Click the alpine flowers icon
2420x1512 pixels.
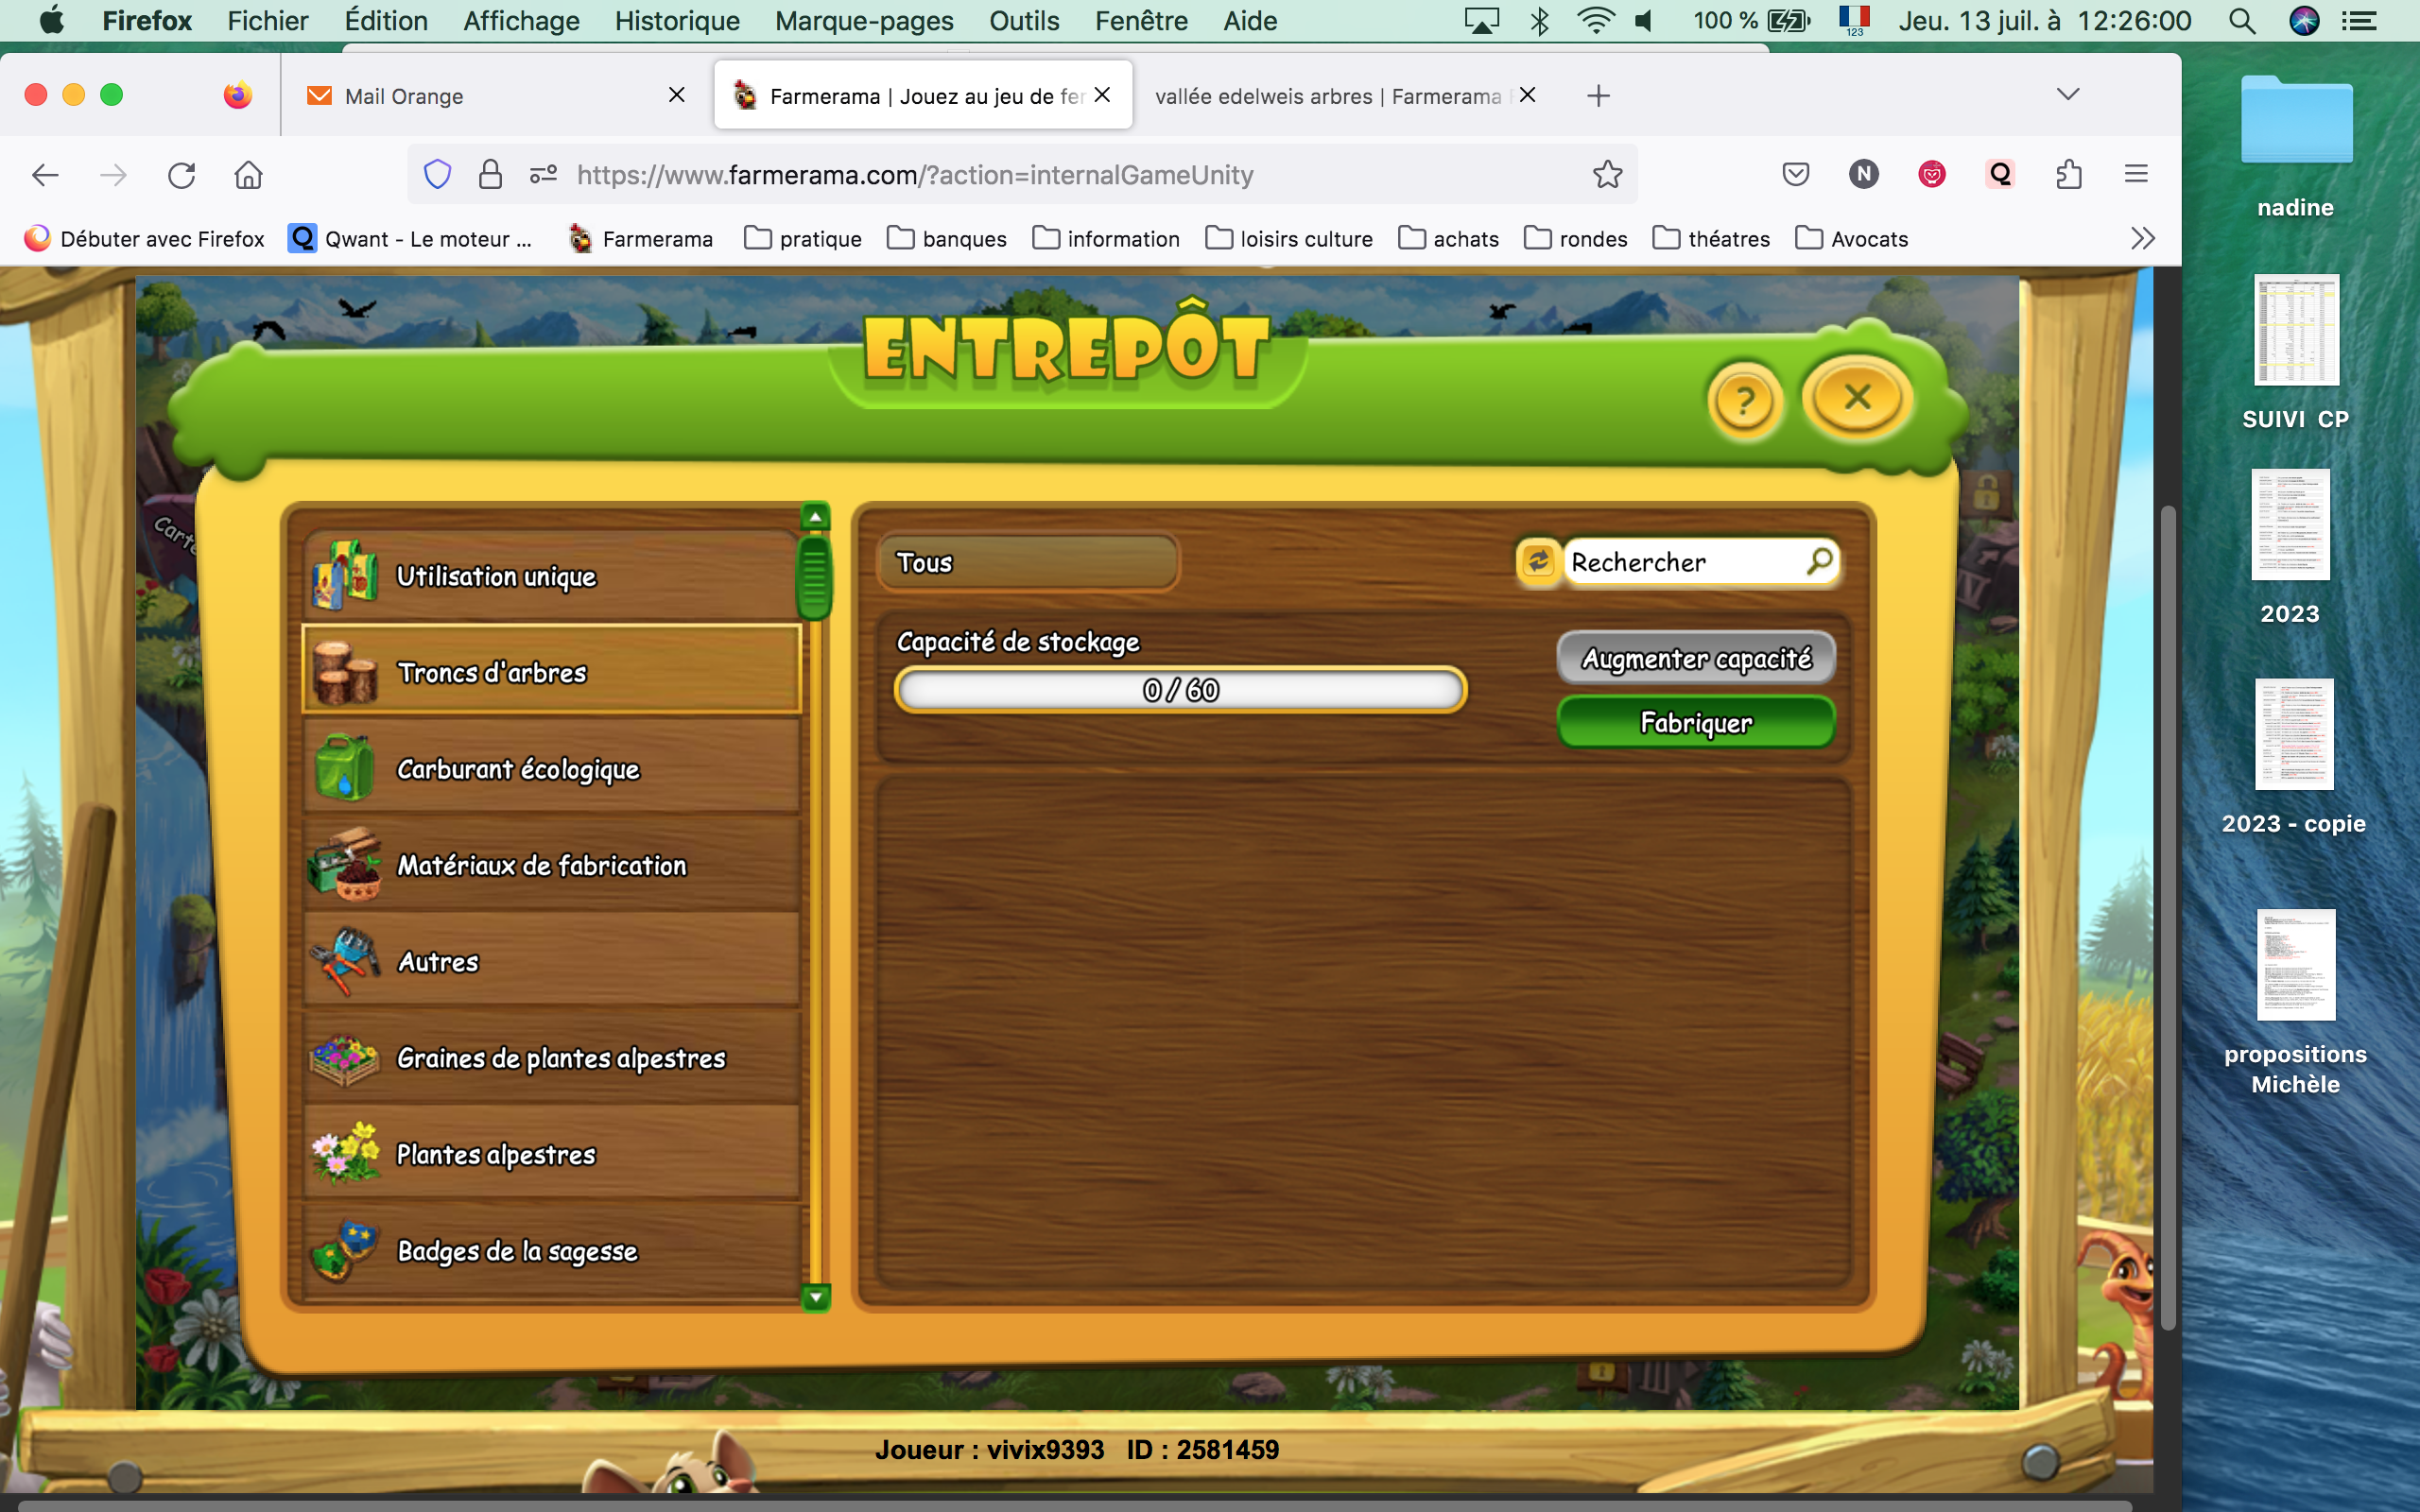pos(345,1153)
